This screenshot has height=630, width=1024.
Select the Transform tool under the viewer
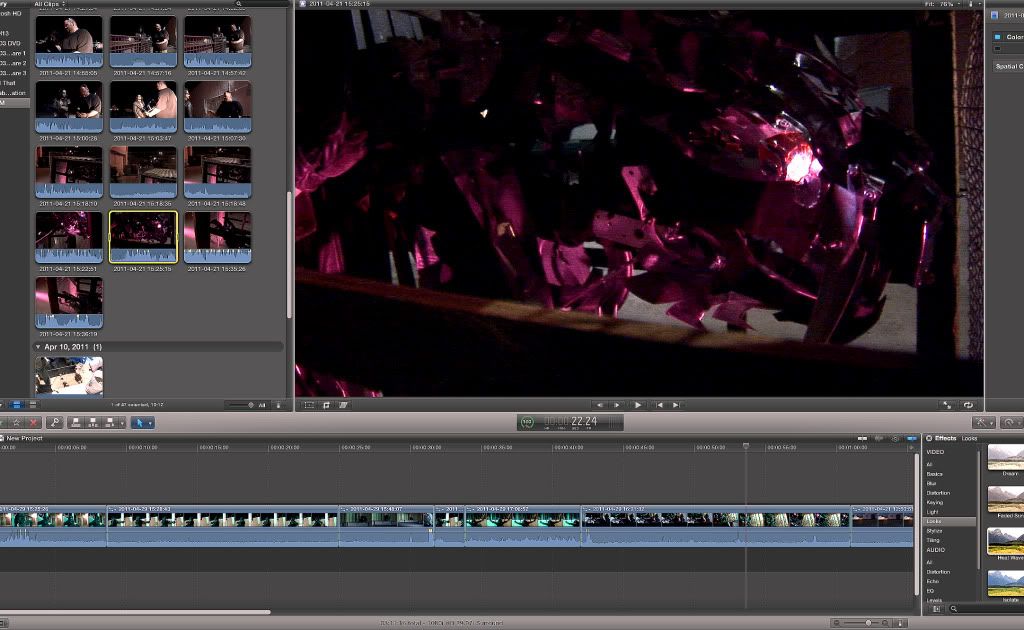tap(309, 405)
